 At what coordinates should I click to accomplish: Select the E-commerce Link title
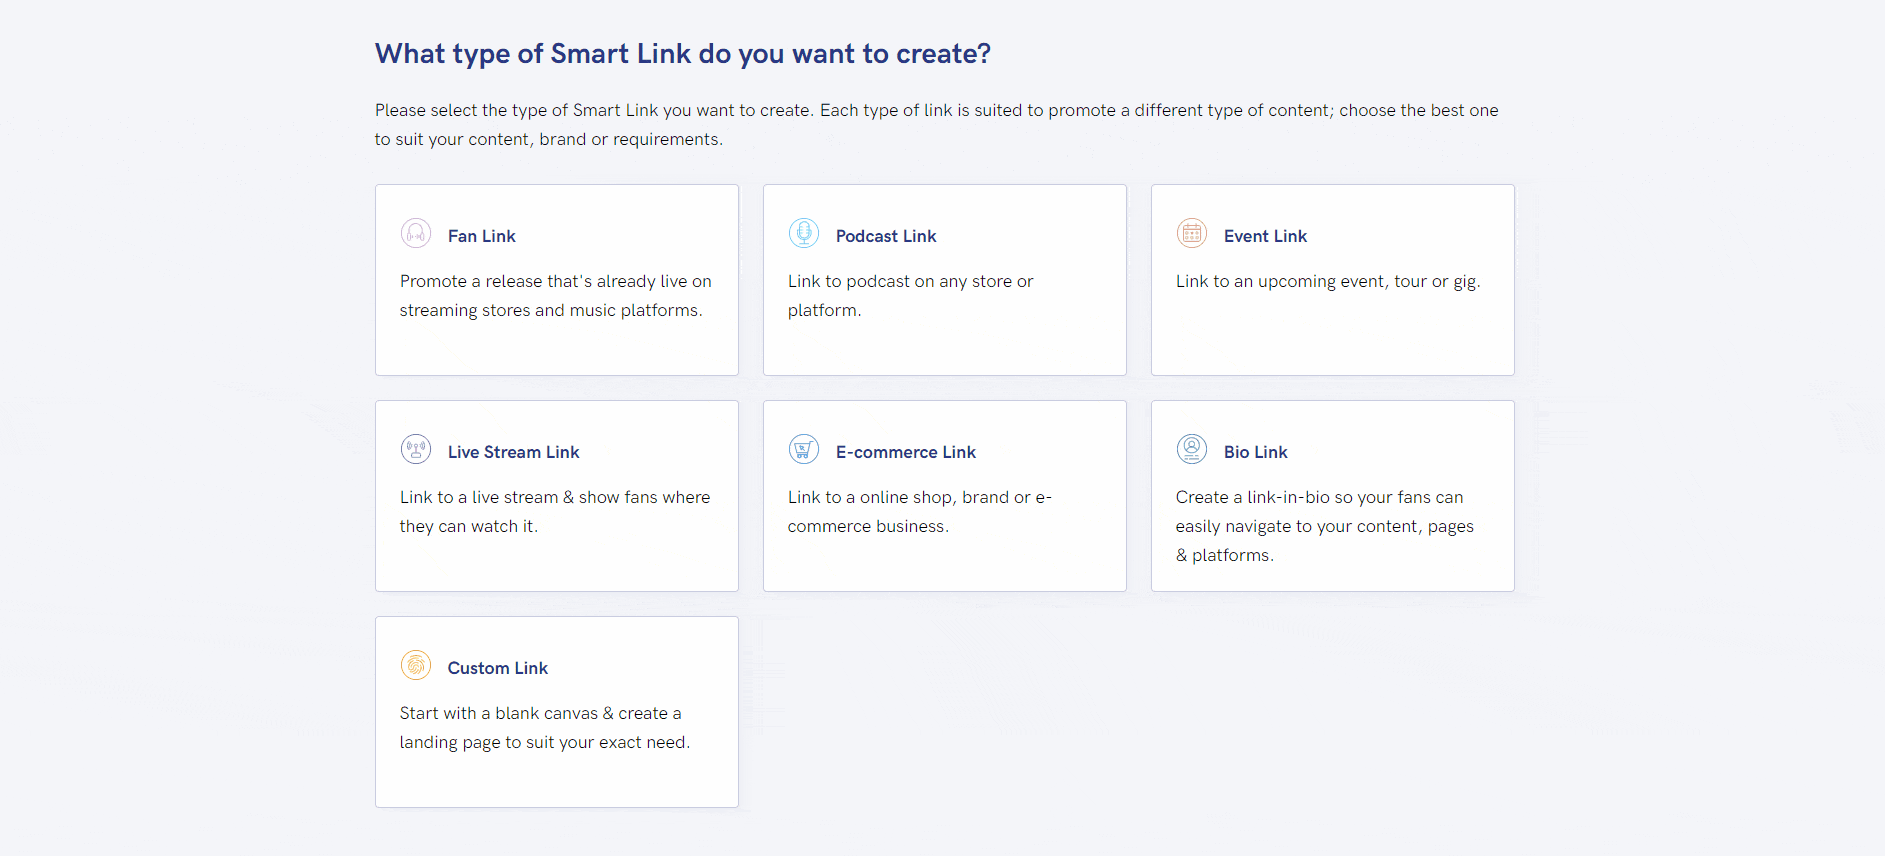[906, 452]
